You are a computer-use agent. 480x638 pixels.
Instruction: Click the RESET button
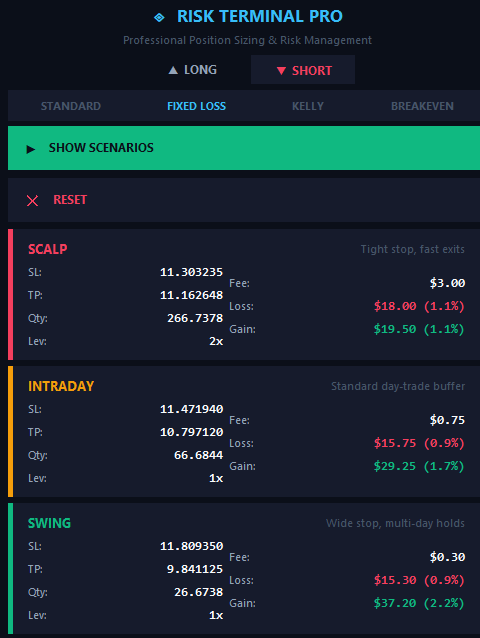point(244,200)
